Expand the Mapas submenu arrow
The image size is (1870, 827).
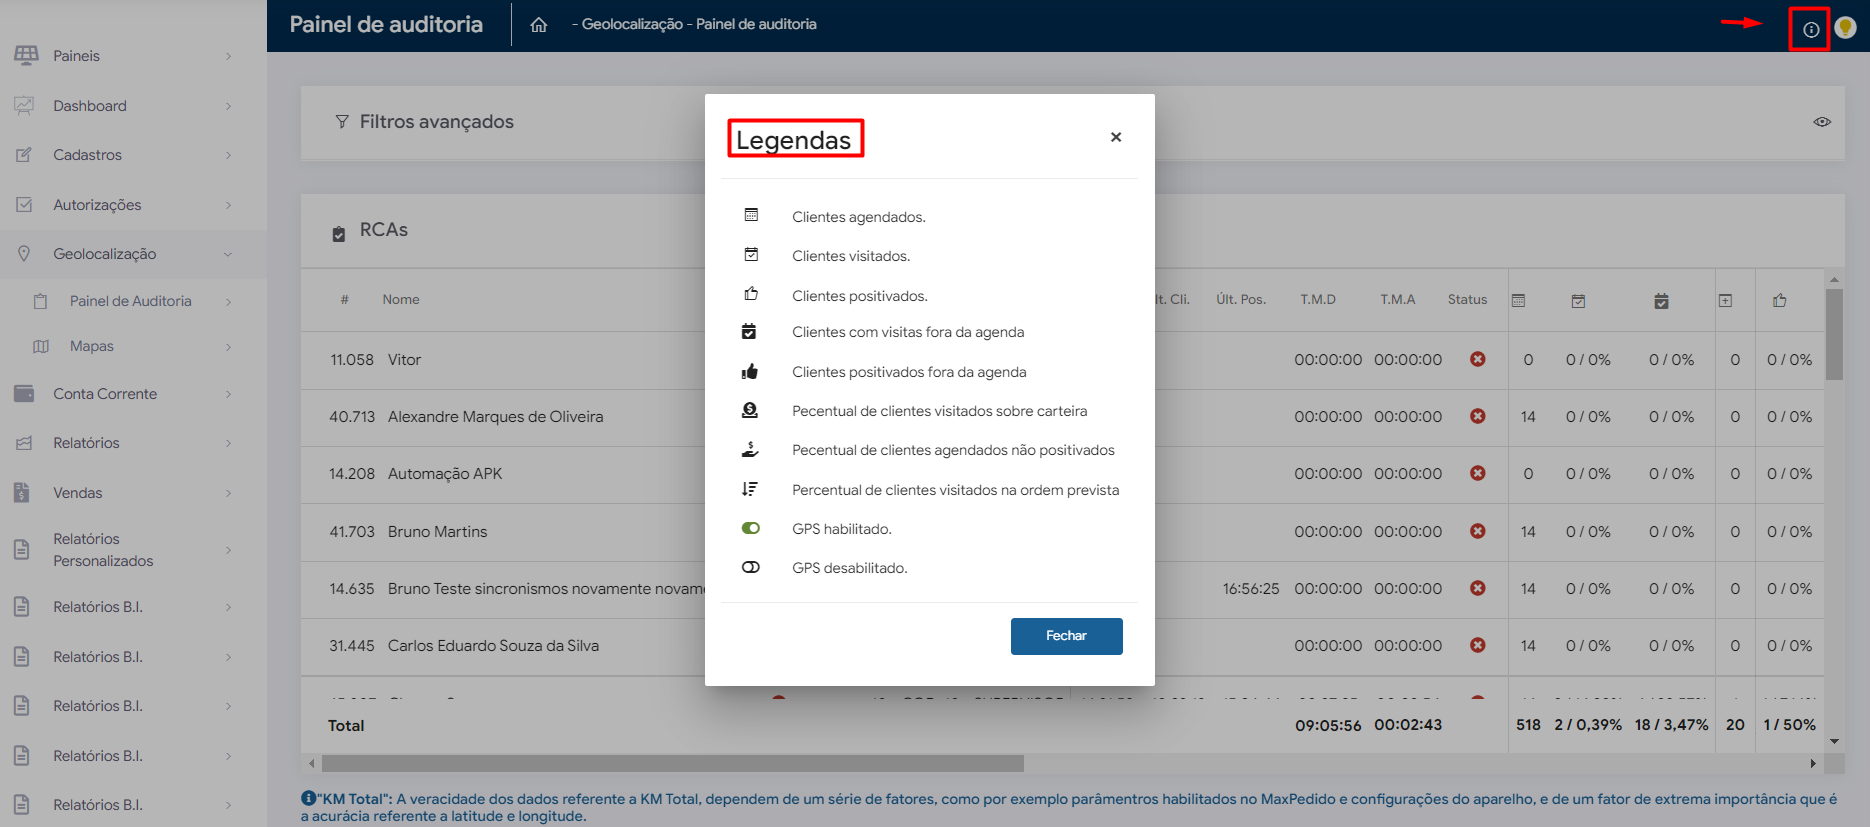coord(228,346)
